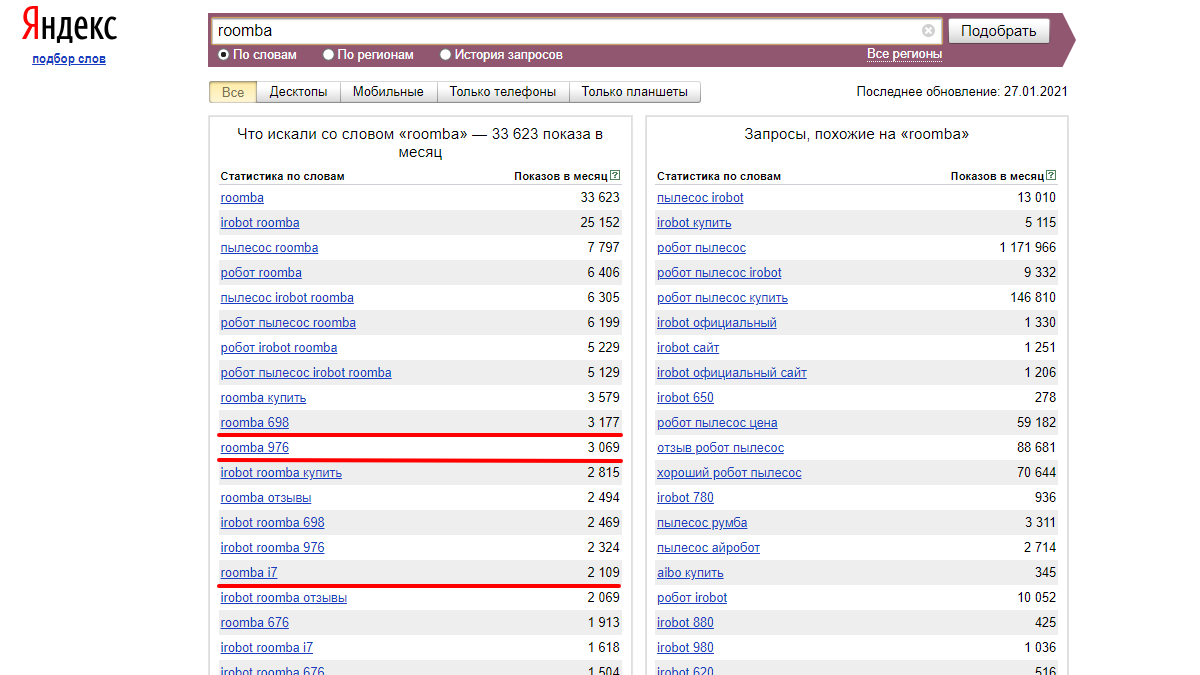
Task: Open the irobot официальный сайт link
Action: [732, 373]
